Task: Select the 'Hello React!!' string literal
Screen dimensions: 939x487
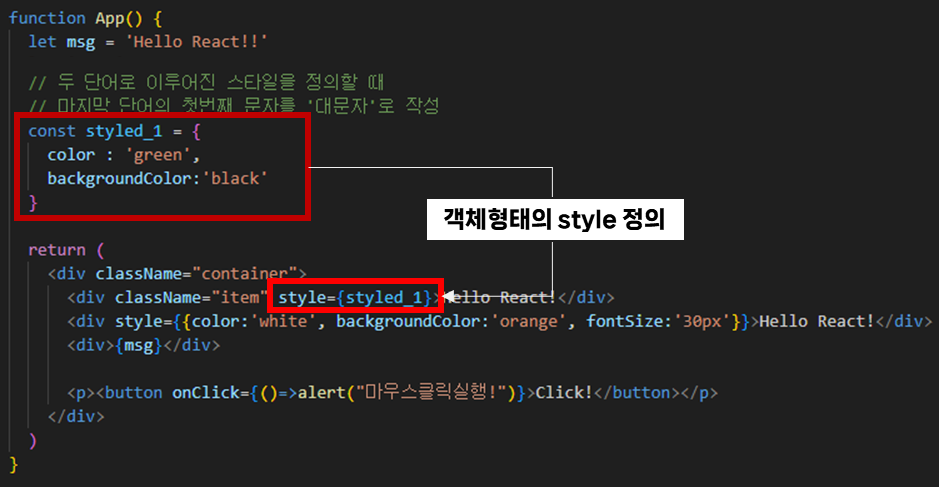Action: pos(195,42)
